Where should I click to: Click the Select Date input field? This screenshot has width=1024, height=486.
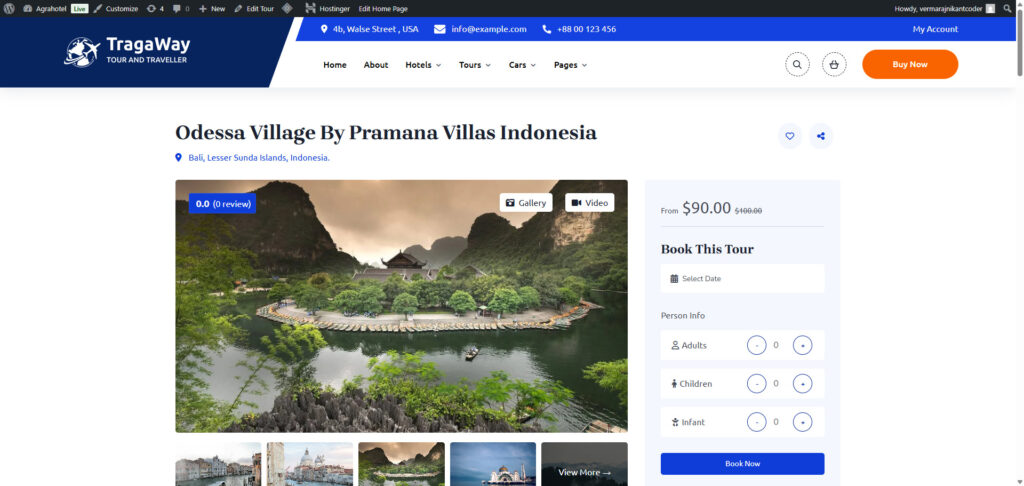click(x=743, y=278)
